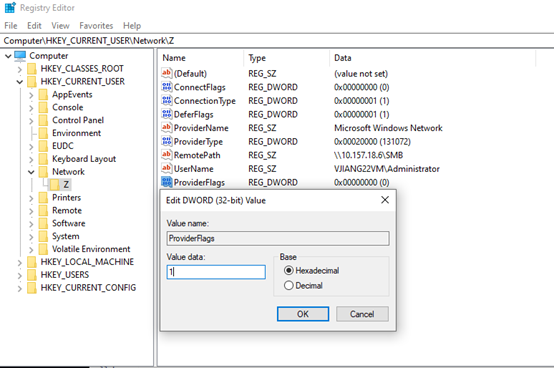The height and width of the screenshot is (368, 554).
Task: Collapse the HKEY_CURRENT_USER node
Action: click(19, 82)
